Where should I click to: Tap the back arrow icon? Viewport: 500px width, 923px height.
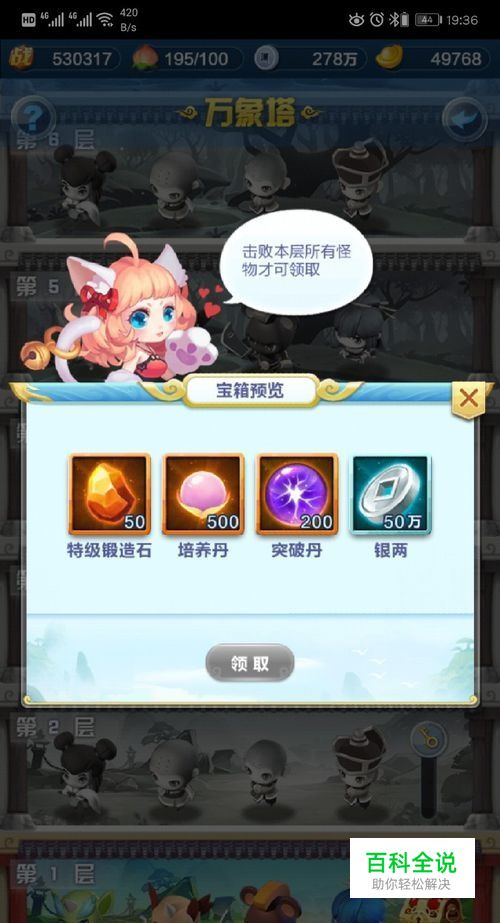[x=465, y=119]
